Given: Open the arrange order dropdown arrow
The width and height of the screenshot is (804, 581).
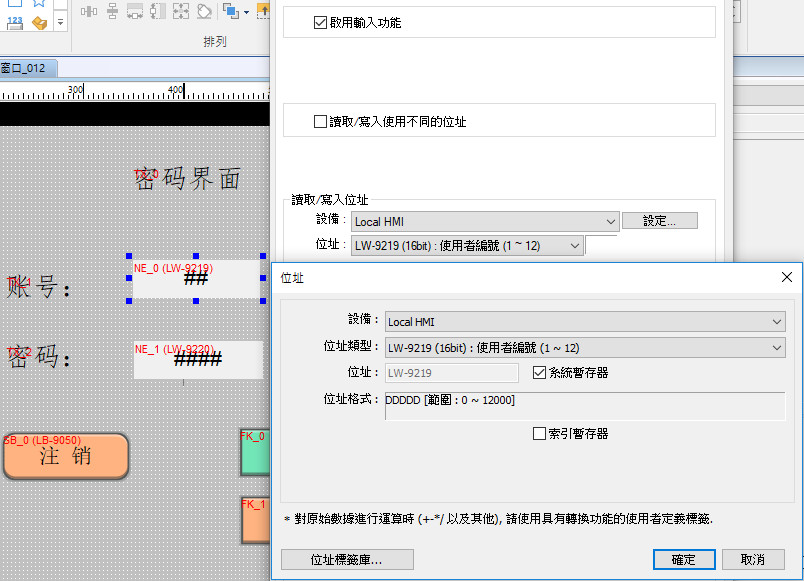Looking at the screenshot, I should 246,12.
